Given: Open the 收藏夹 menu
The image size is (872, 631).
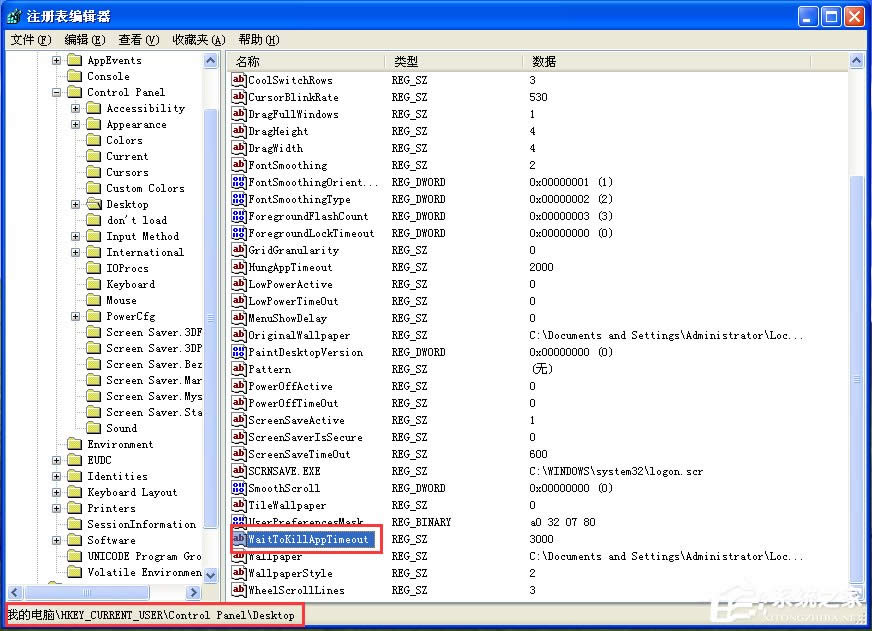Looking at the screenshot, I should coord(198,40).
